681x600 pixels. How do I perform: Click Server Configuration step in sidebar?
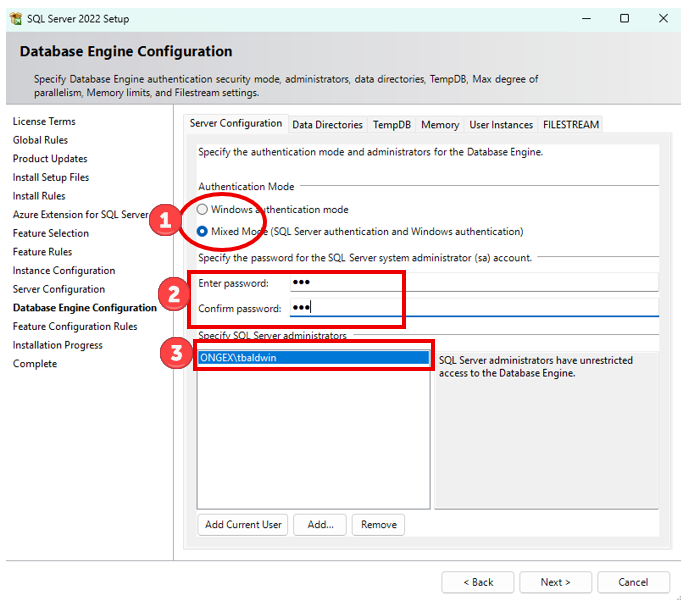[x=59, y=289]
